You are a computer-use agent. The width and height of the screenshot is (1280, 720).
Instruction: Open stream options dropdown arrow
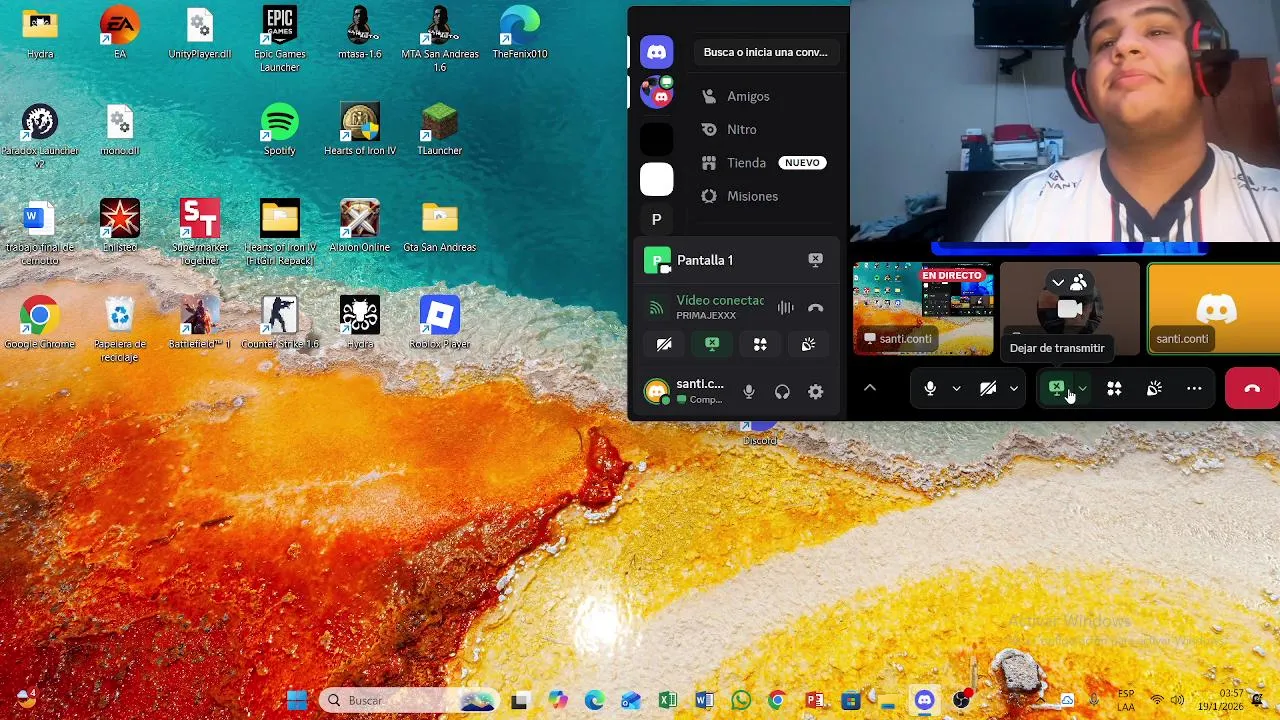(1082, 388)
